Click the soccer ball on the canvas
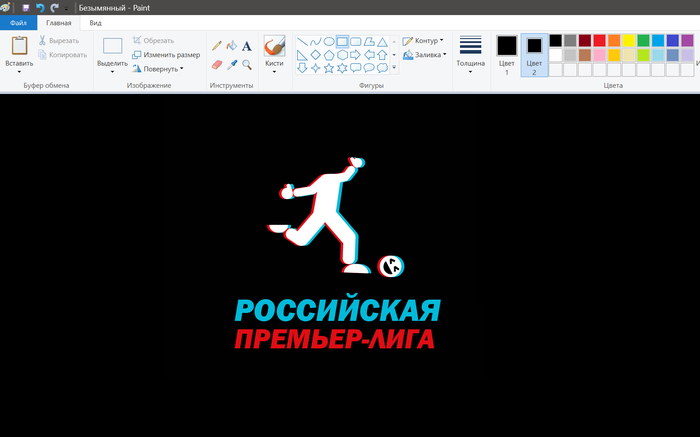The height and width of the screenshot is (437, 700). point(391,266)
